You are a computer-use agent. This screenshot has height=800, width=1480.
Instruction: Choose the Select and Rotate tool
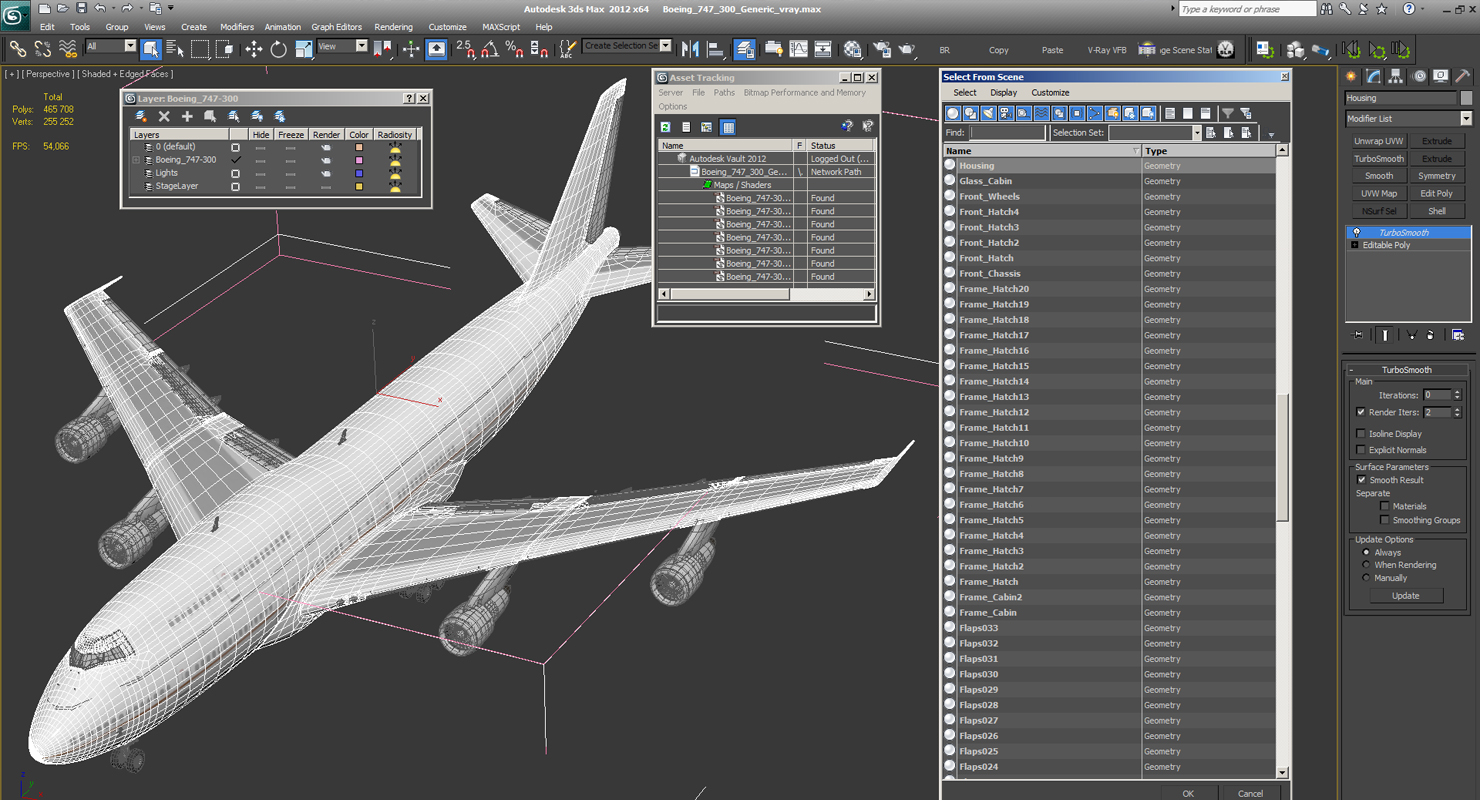pyautogui.click(x=278, y=48)
